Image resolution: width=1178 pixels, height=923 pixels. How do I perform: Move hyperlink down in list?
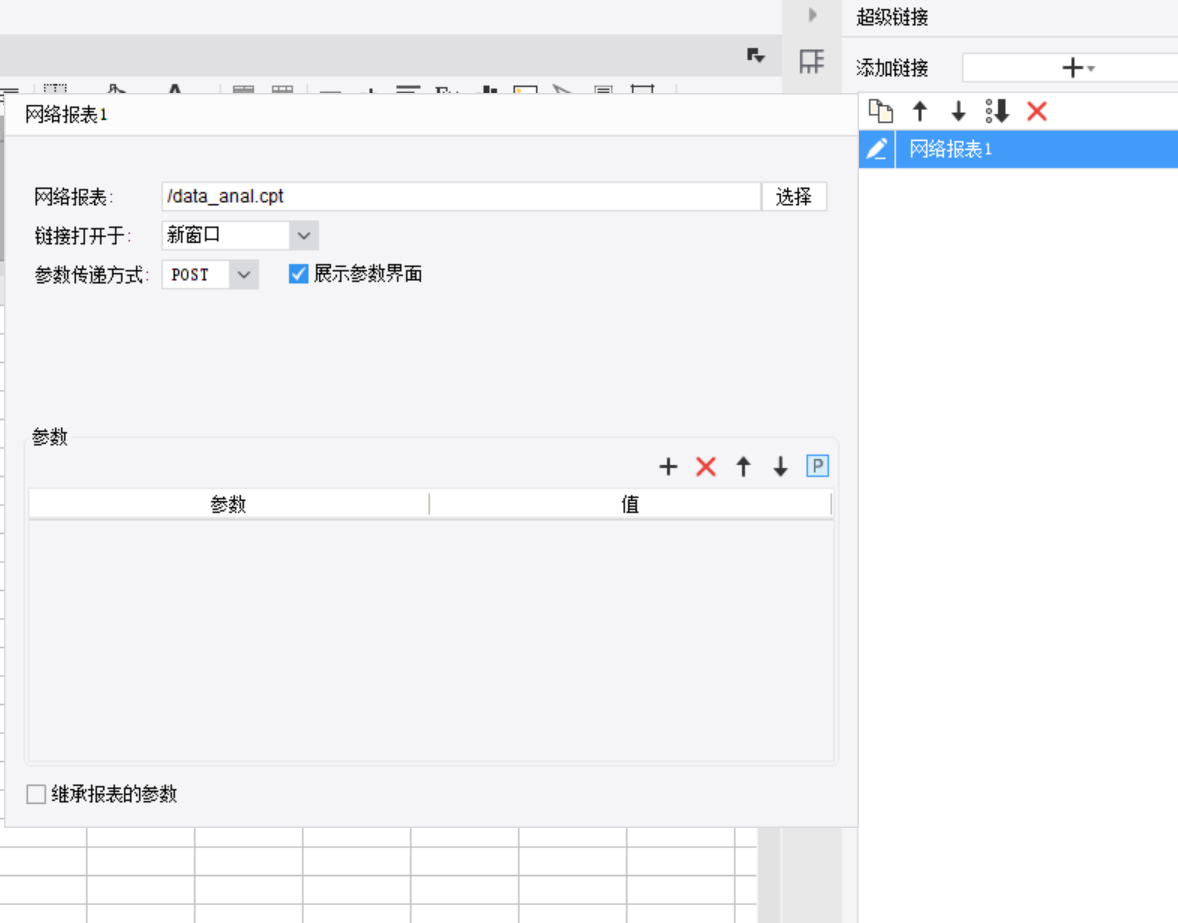coord(958,111)
